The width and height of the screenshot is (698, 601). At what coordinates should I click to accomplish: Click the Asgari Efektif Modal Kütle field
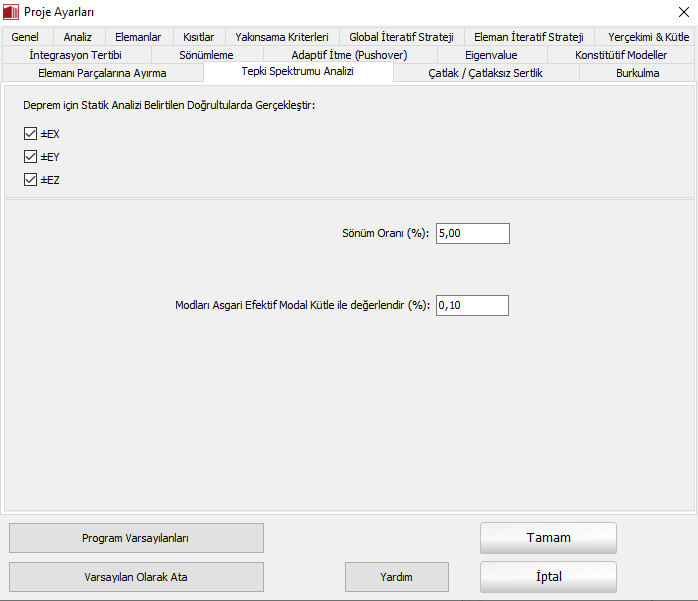pos(472,305)
